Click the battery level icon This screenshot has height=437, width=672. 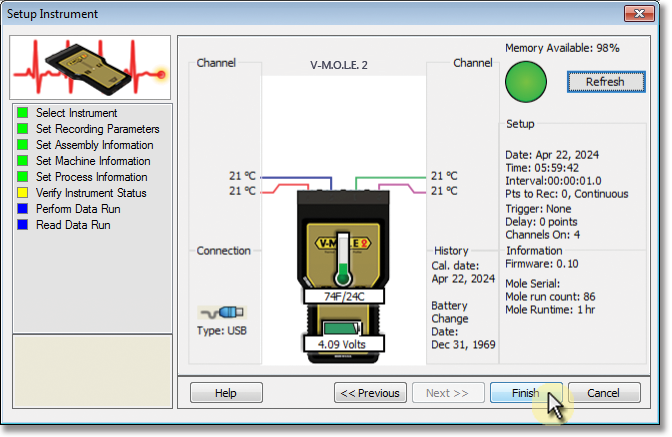342,328
